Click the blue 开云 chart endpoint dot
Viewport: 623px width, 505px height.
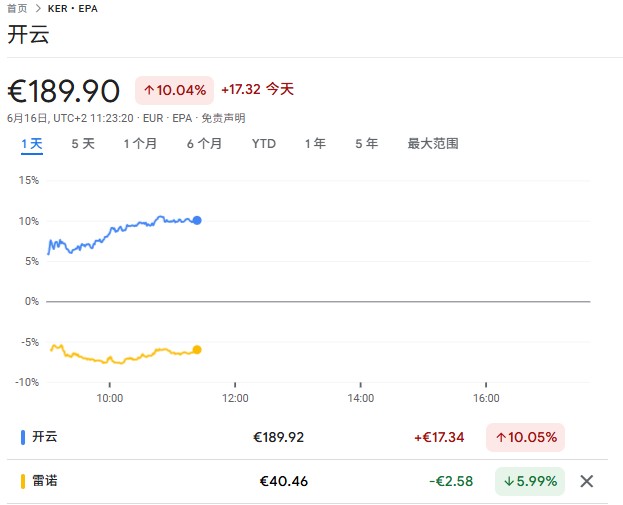click(197, 221)
